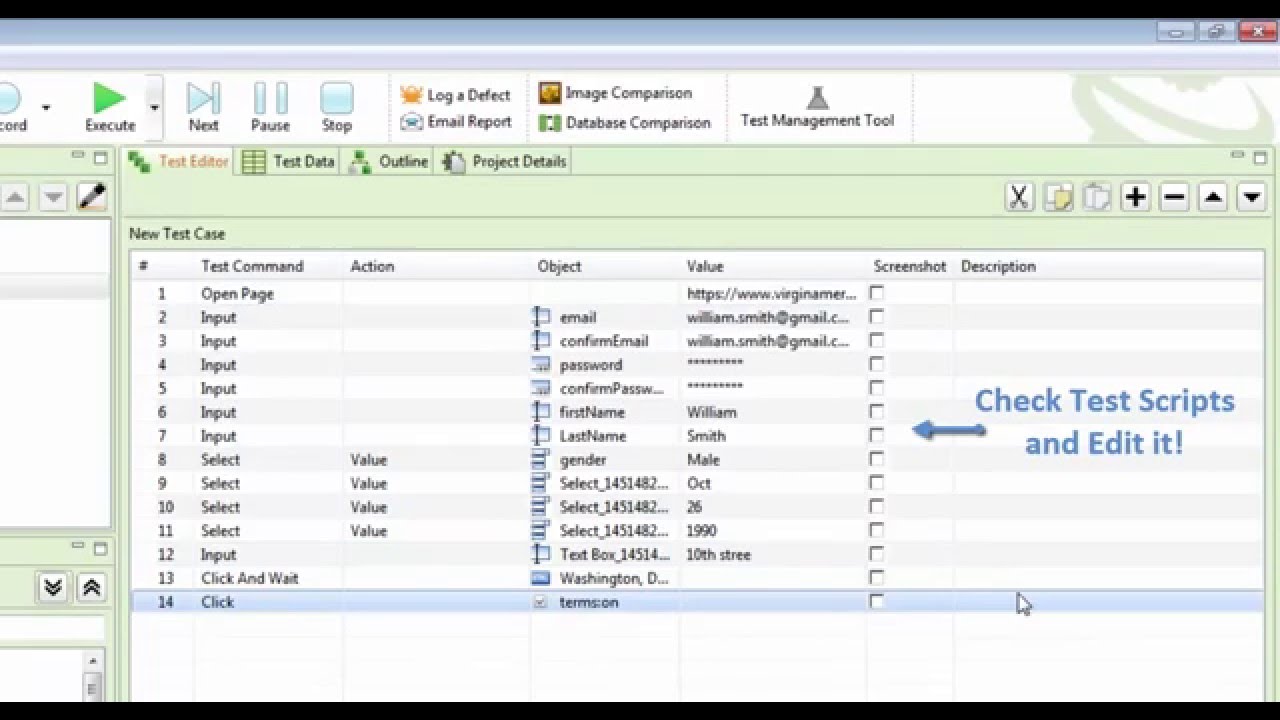Switch to the Outline tab
1280x720 pixels.
tap(390, 162)
